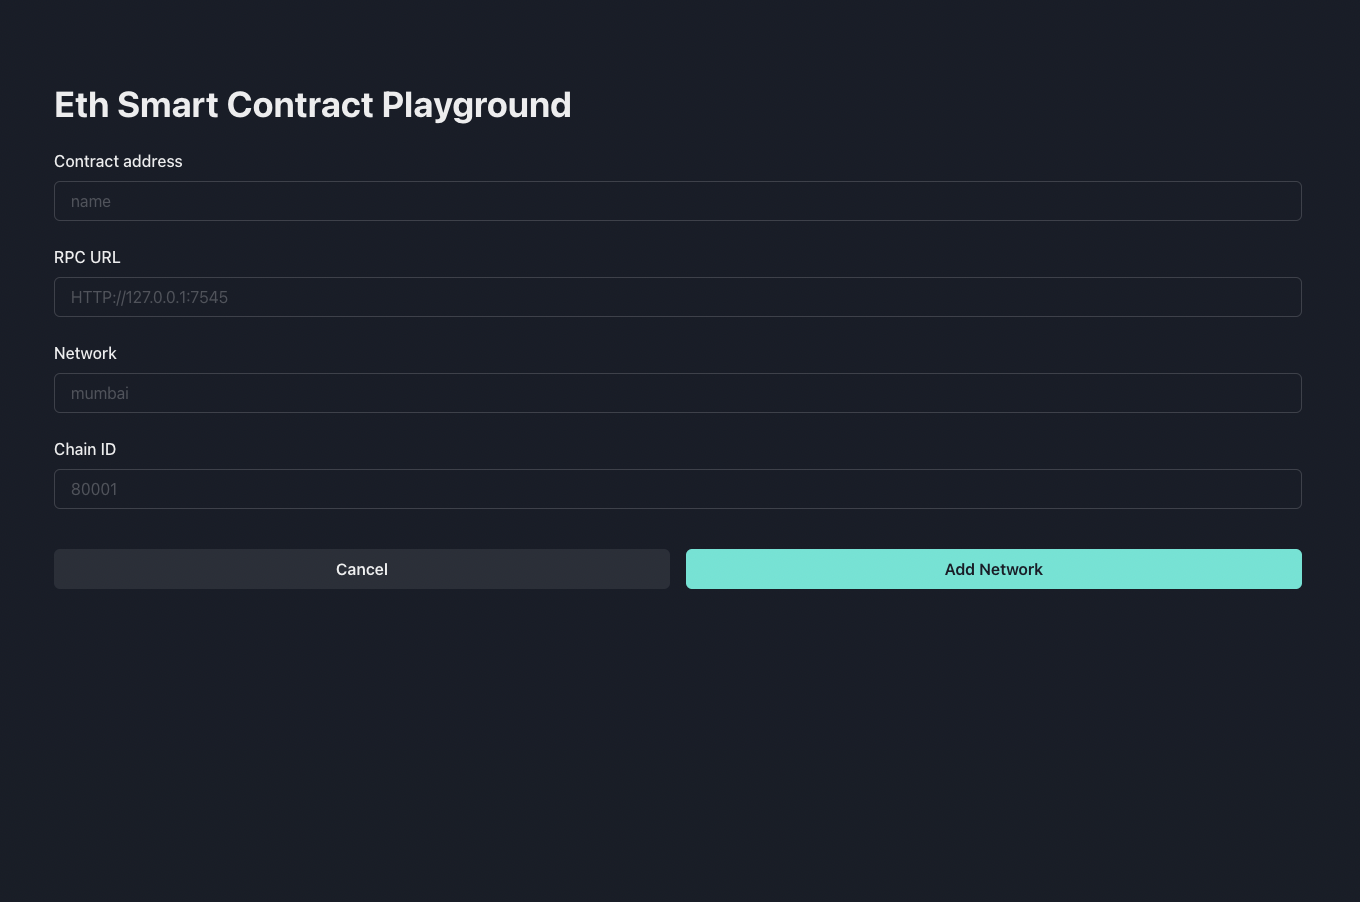Click the Chain ID field with 80001 placeholder
The image size is (1360, 902).
(678, 489)
